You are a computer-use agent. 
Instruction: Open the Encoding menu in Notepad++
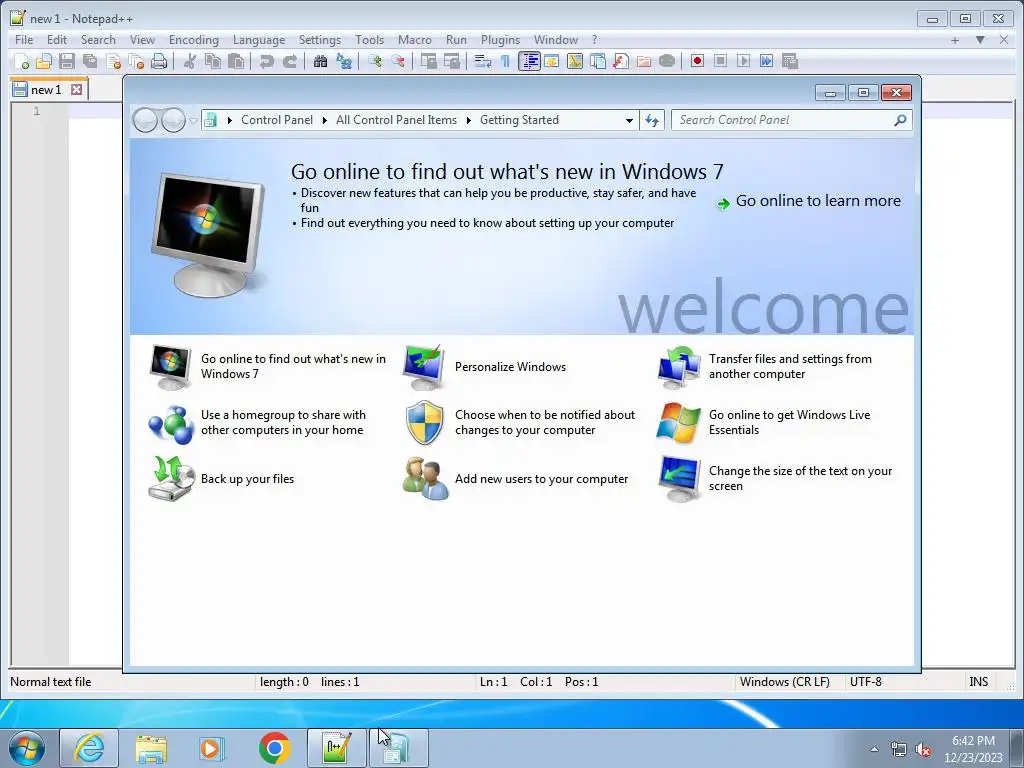coord(193,40)
